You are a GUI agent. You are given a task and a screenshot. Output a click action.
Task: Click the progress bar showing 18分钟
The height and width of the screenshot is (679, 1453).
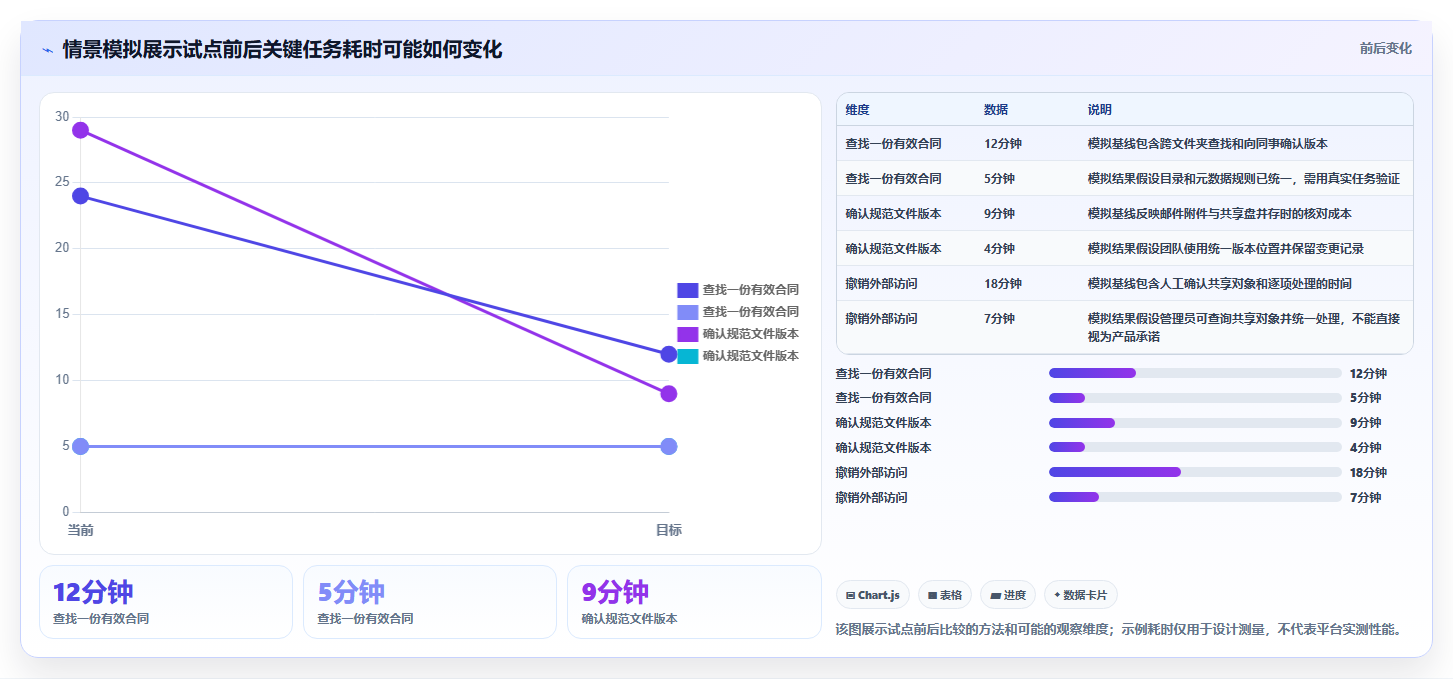click(1195, 472)
